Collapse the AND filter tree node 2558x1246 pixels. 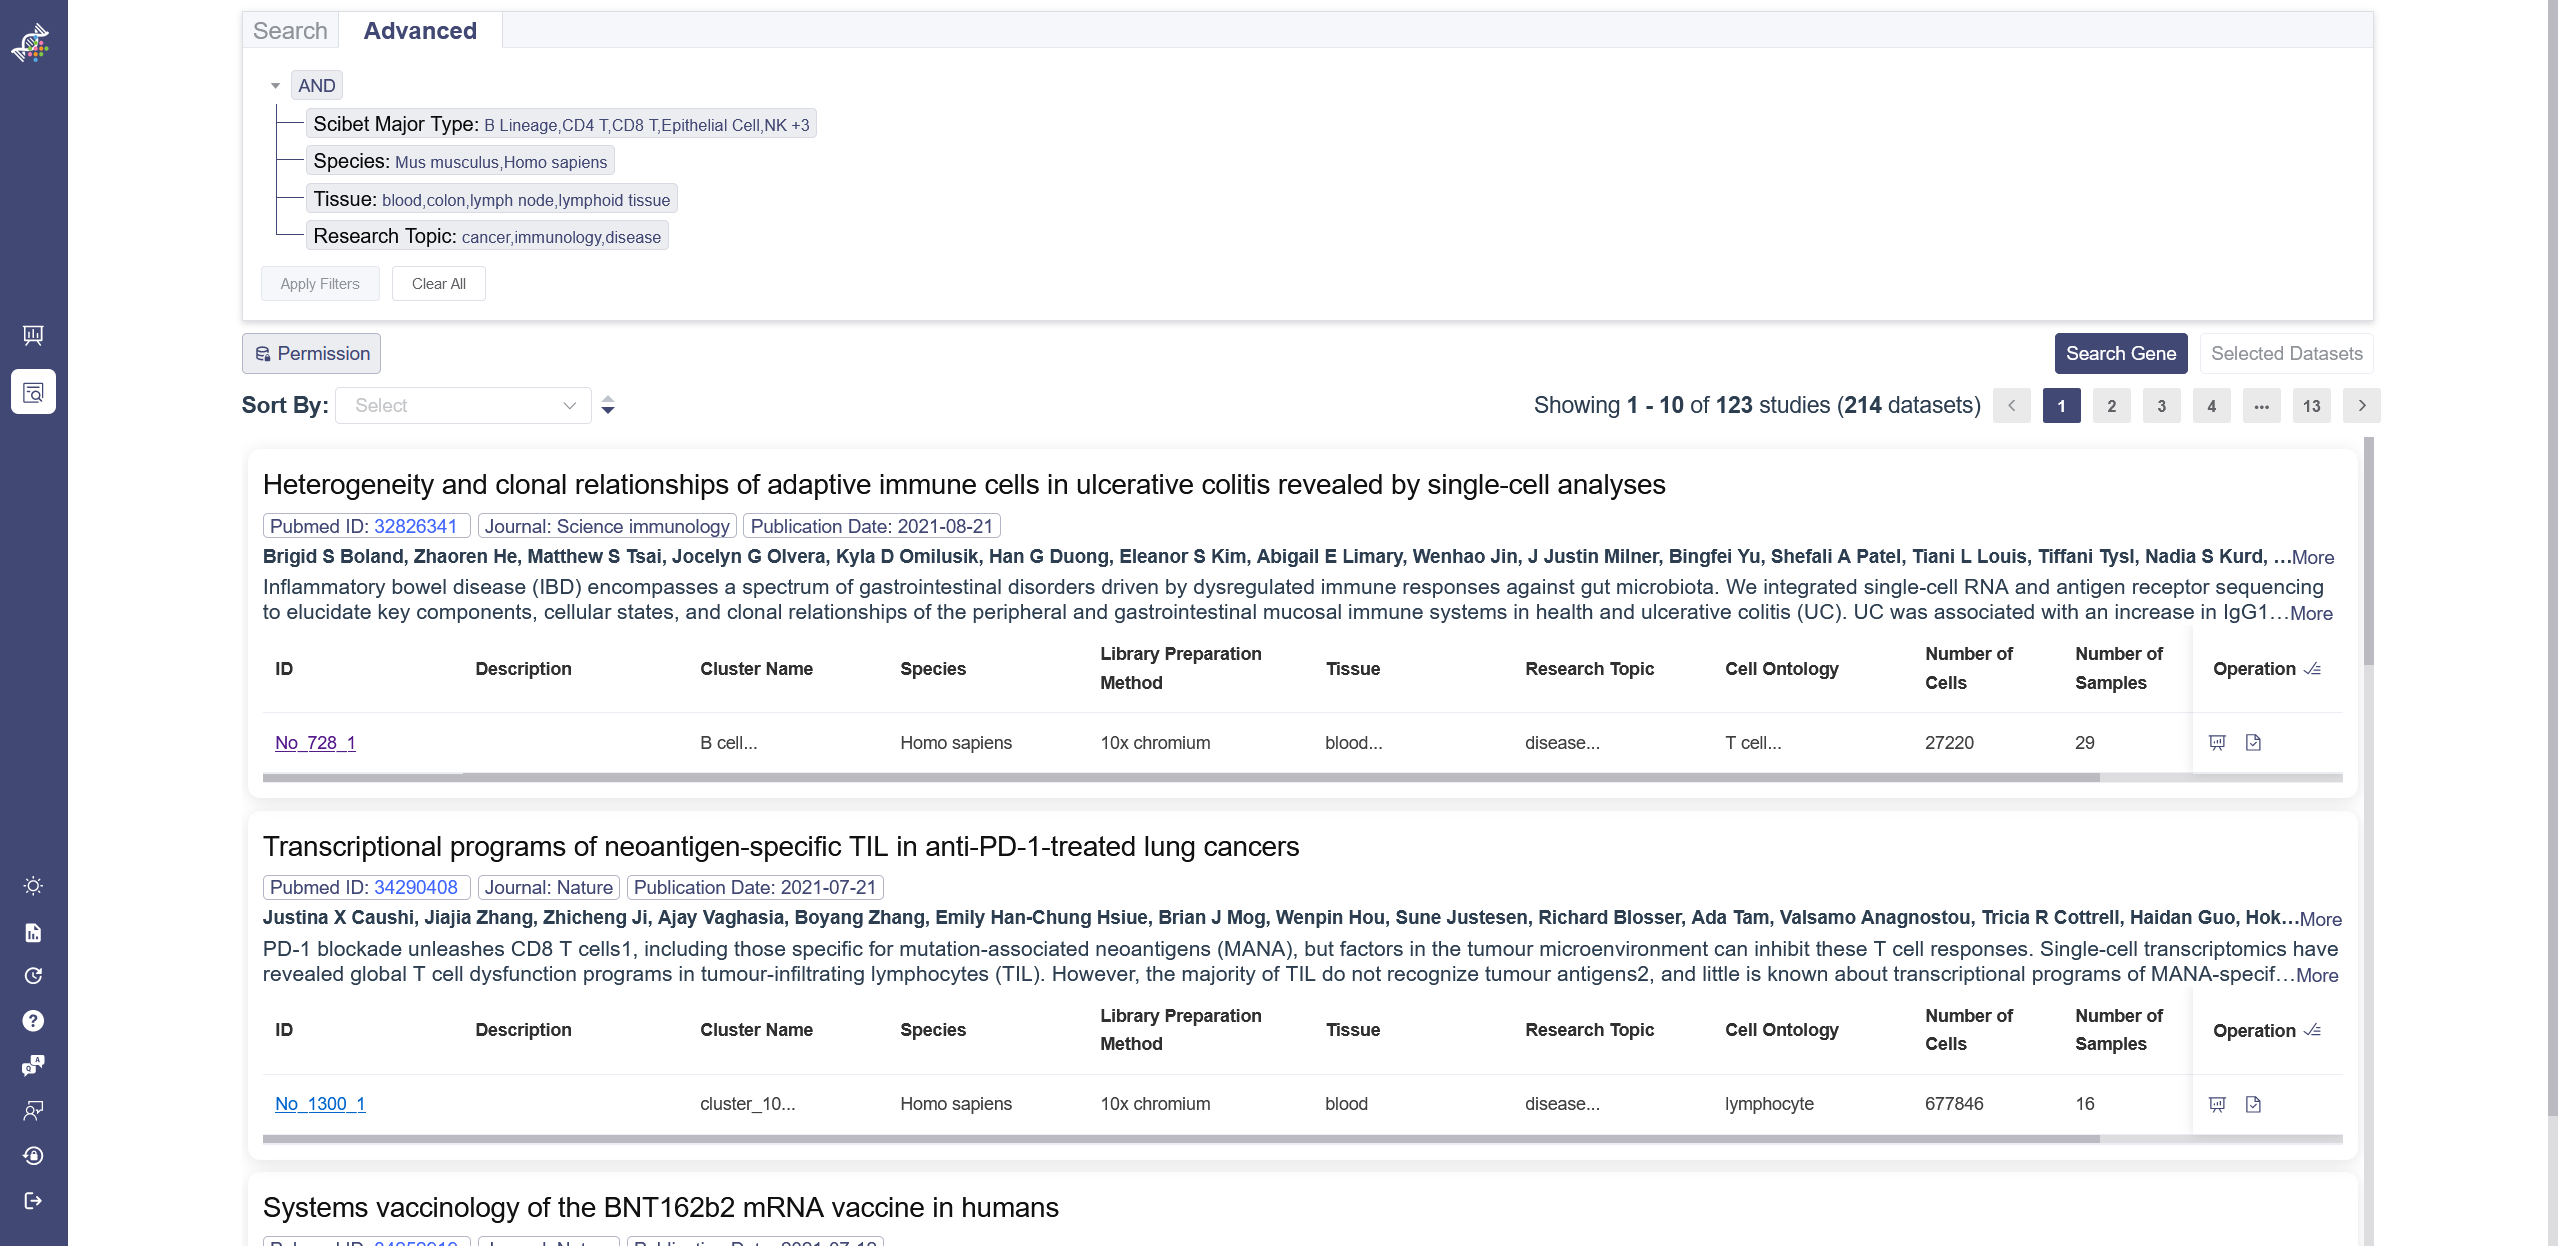[275, 86]
